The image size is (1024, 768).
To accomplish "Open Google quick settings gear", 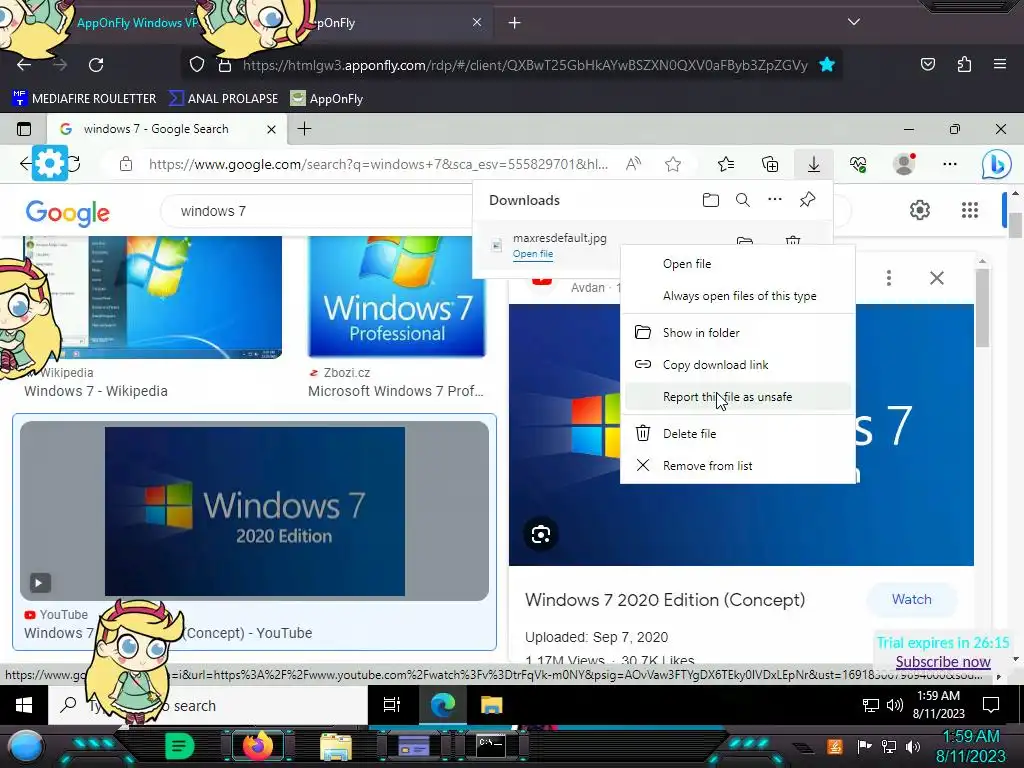I will (x=920, y=210).
